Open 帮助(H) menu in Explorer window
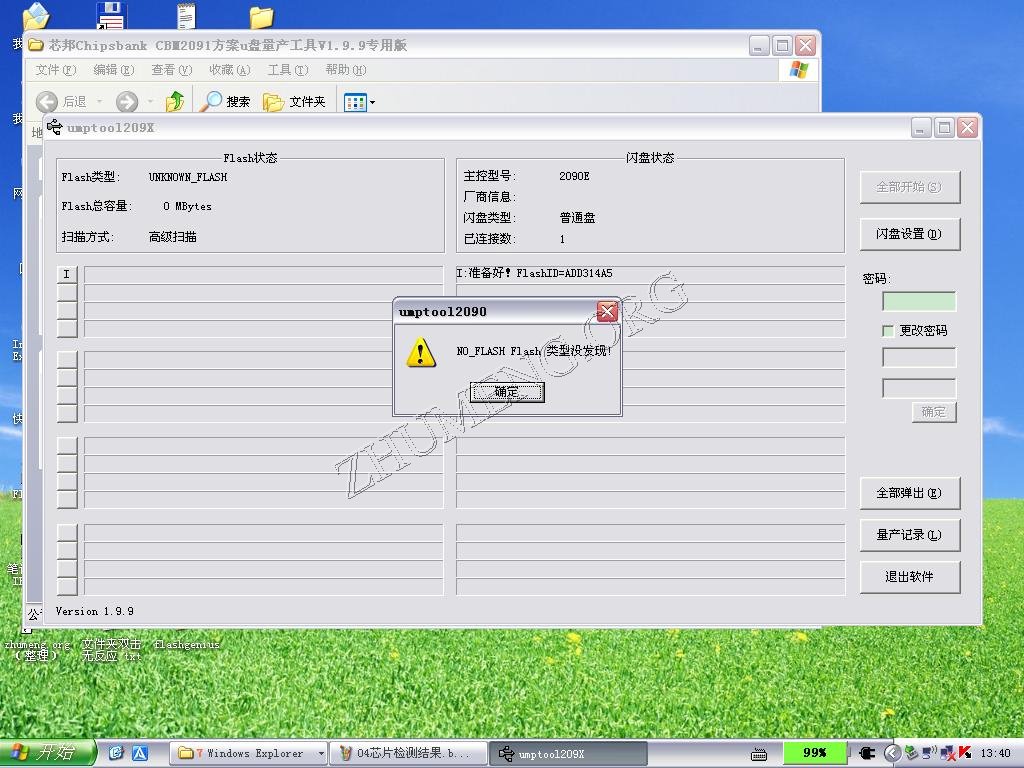 click(x=346, y=70)
